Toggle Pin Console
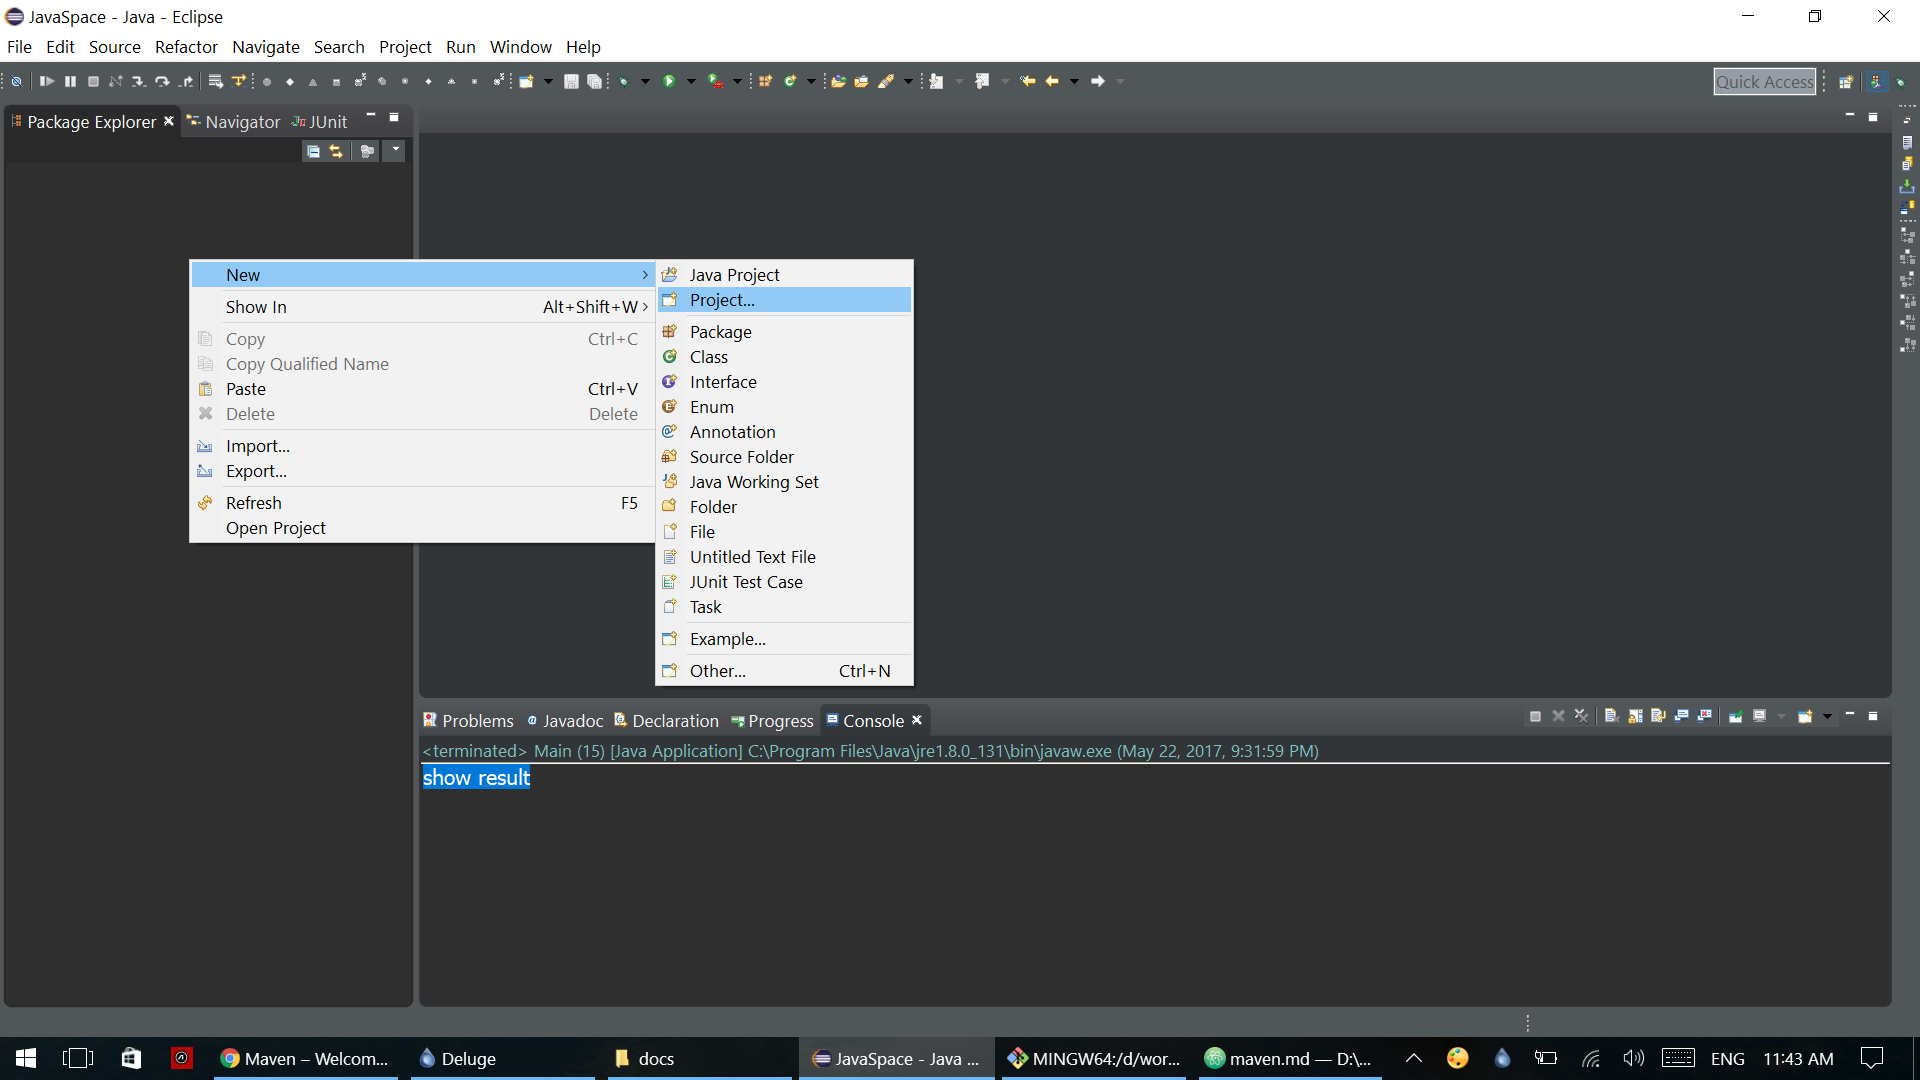 tap(1736, 716)
